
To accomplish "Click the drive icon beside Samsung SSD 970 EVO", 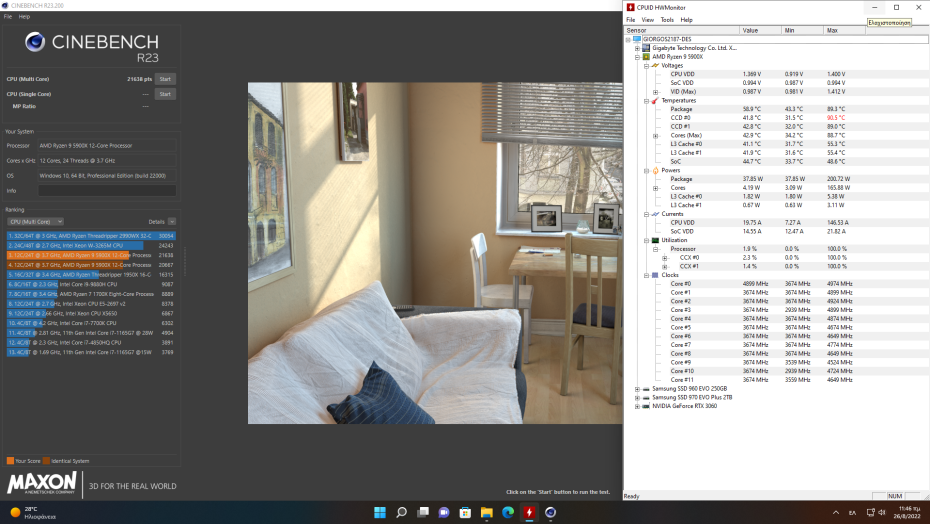I will pos(646,398).
